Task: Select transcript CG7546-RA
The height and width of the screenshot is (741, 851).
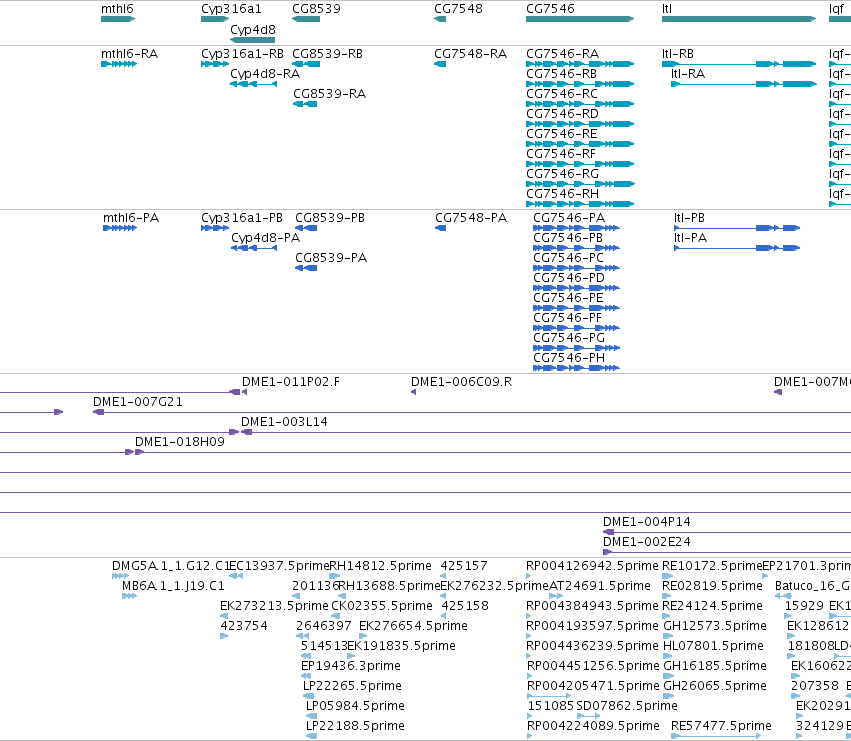Action: [x=580, y=64]
